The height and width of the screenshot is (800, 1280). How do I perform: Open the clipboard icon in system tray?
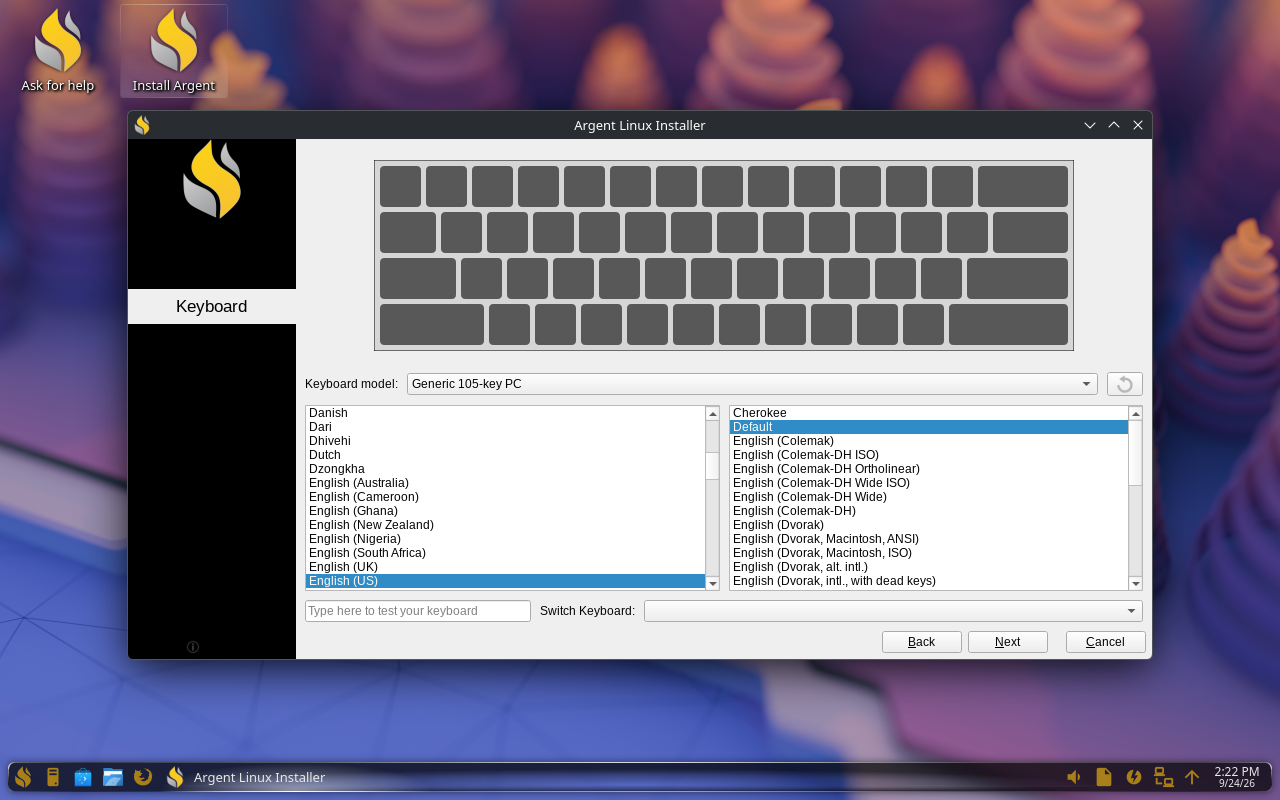coord(1104,777)
